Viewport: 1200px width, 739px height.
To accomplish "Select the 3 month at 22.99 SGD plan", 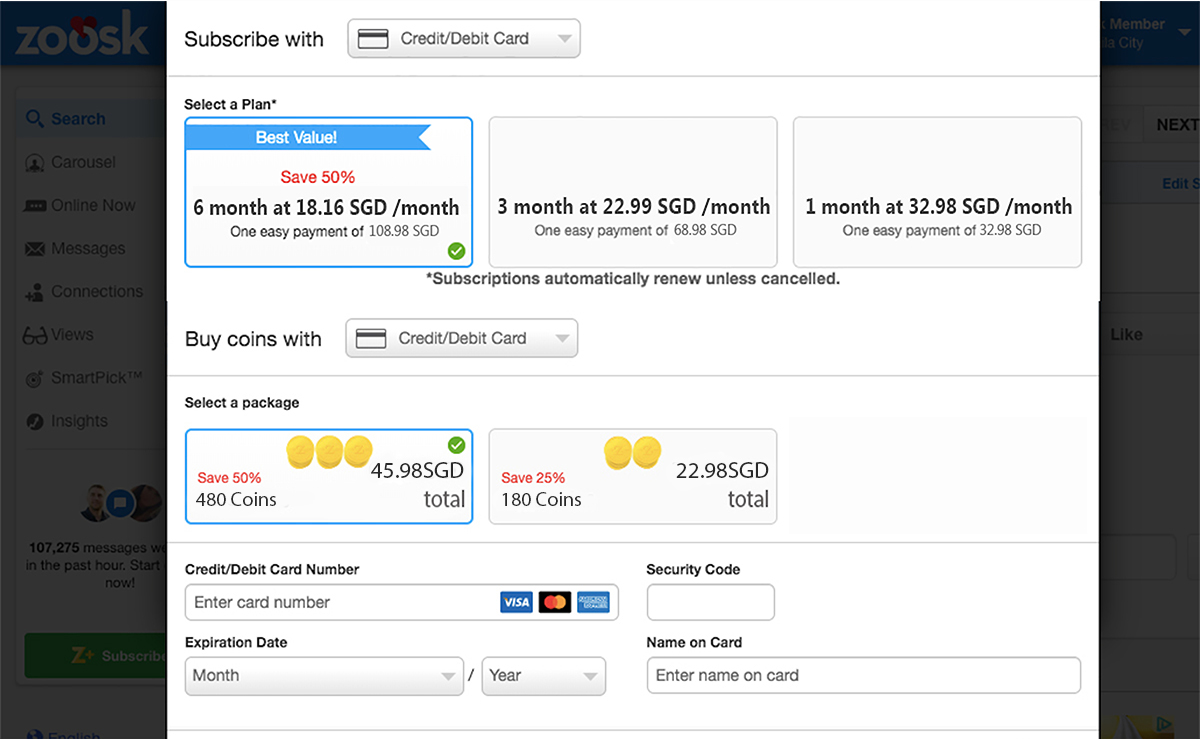I will [633, 192].
